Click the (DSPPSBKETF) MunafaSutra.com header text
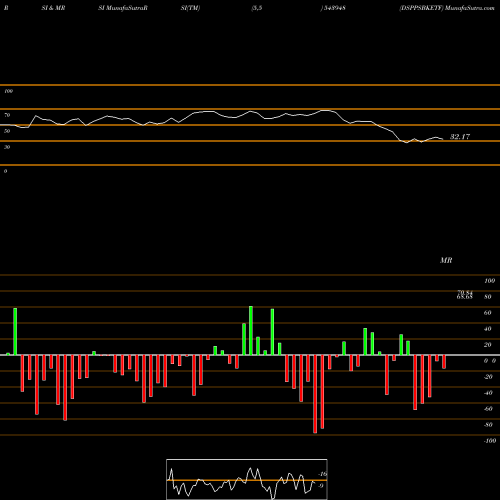500x500 pixels. pyautogui.click(x=447, y=8)
